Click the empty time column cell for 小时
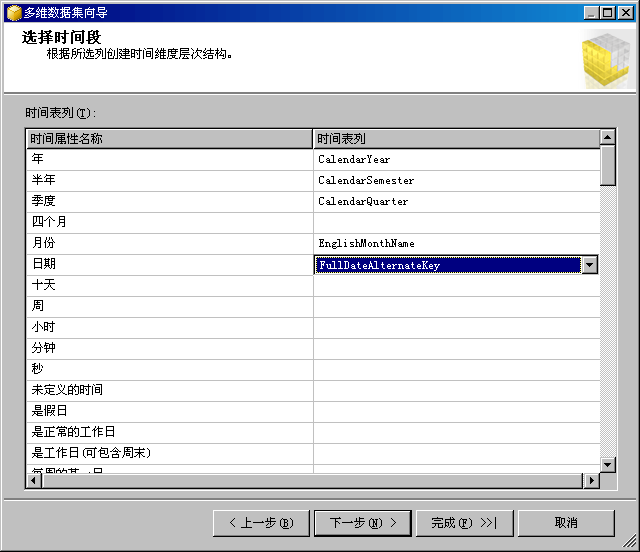Screen dimensions: 640x552 click(456, 328)
